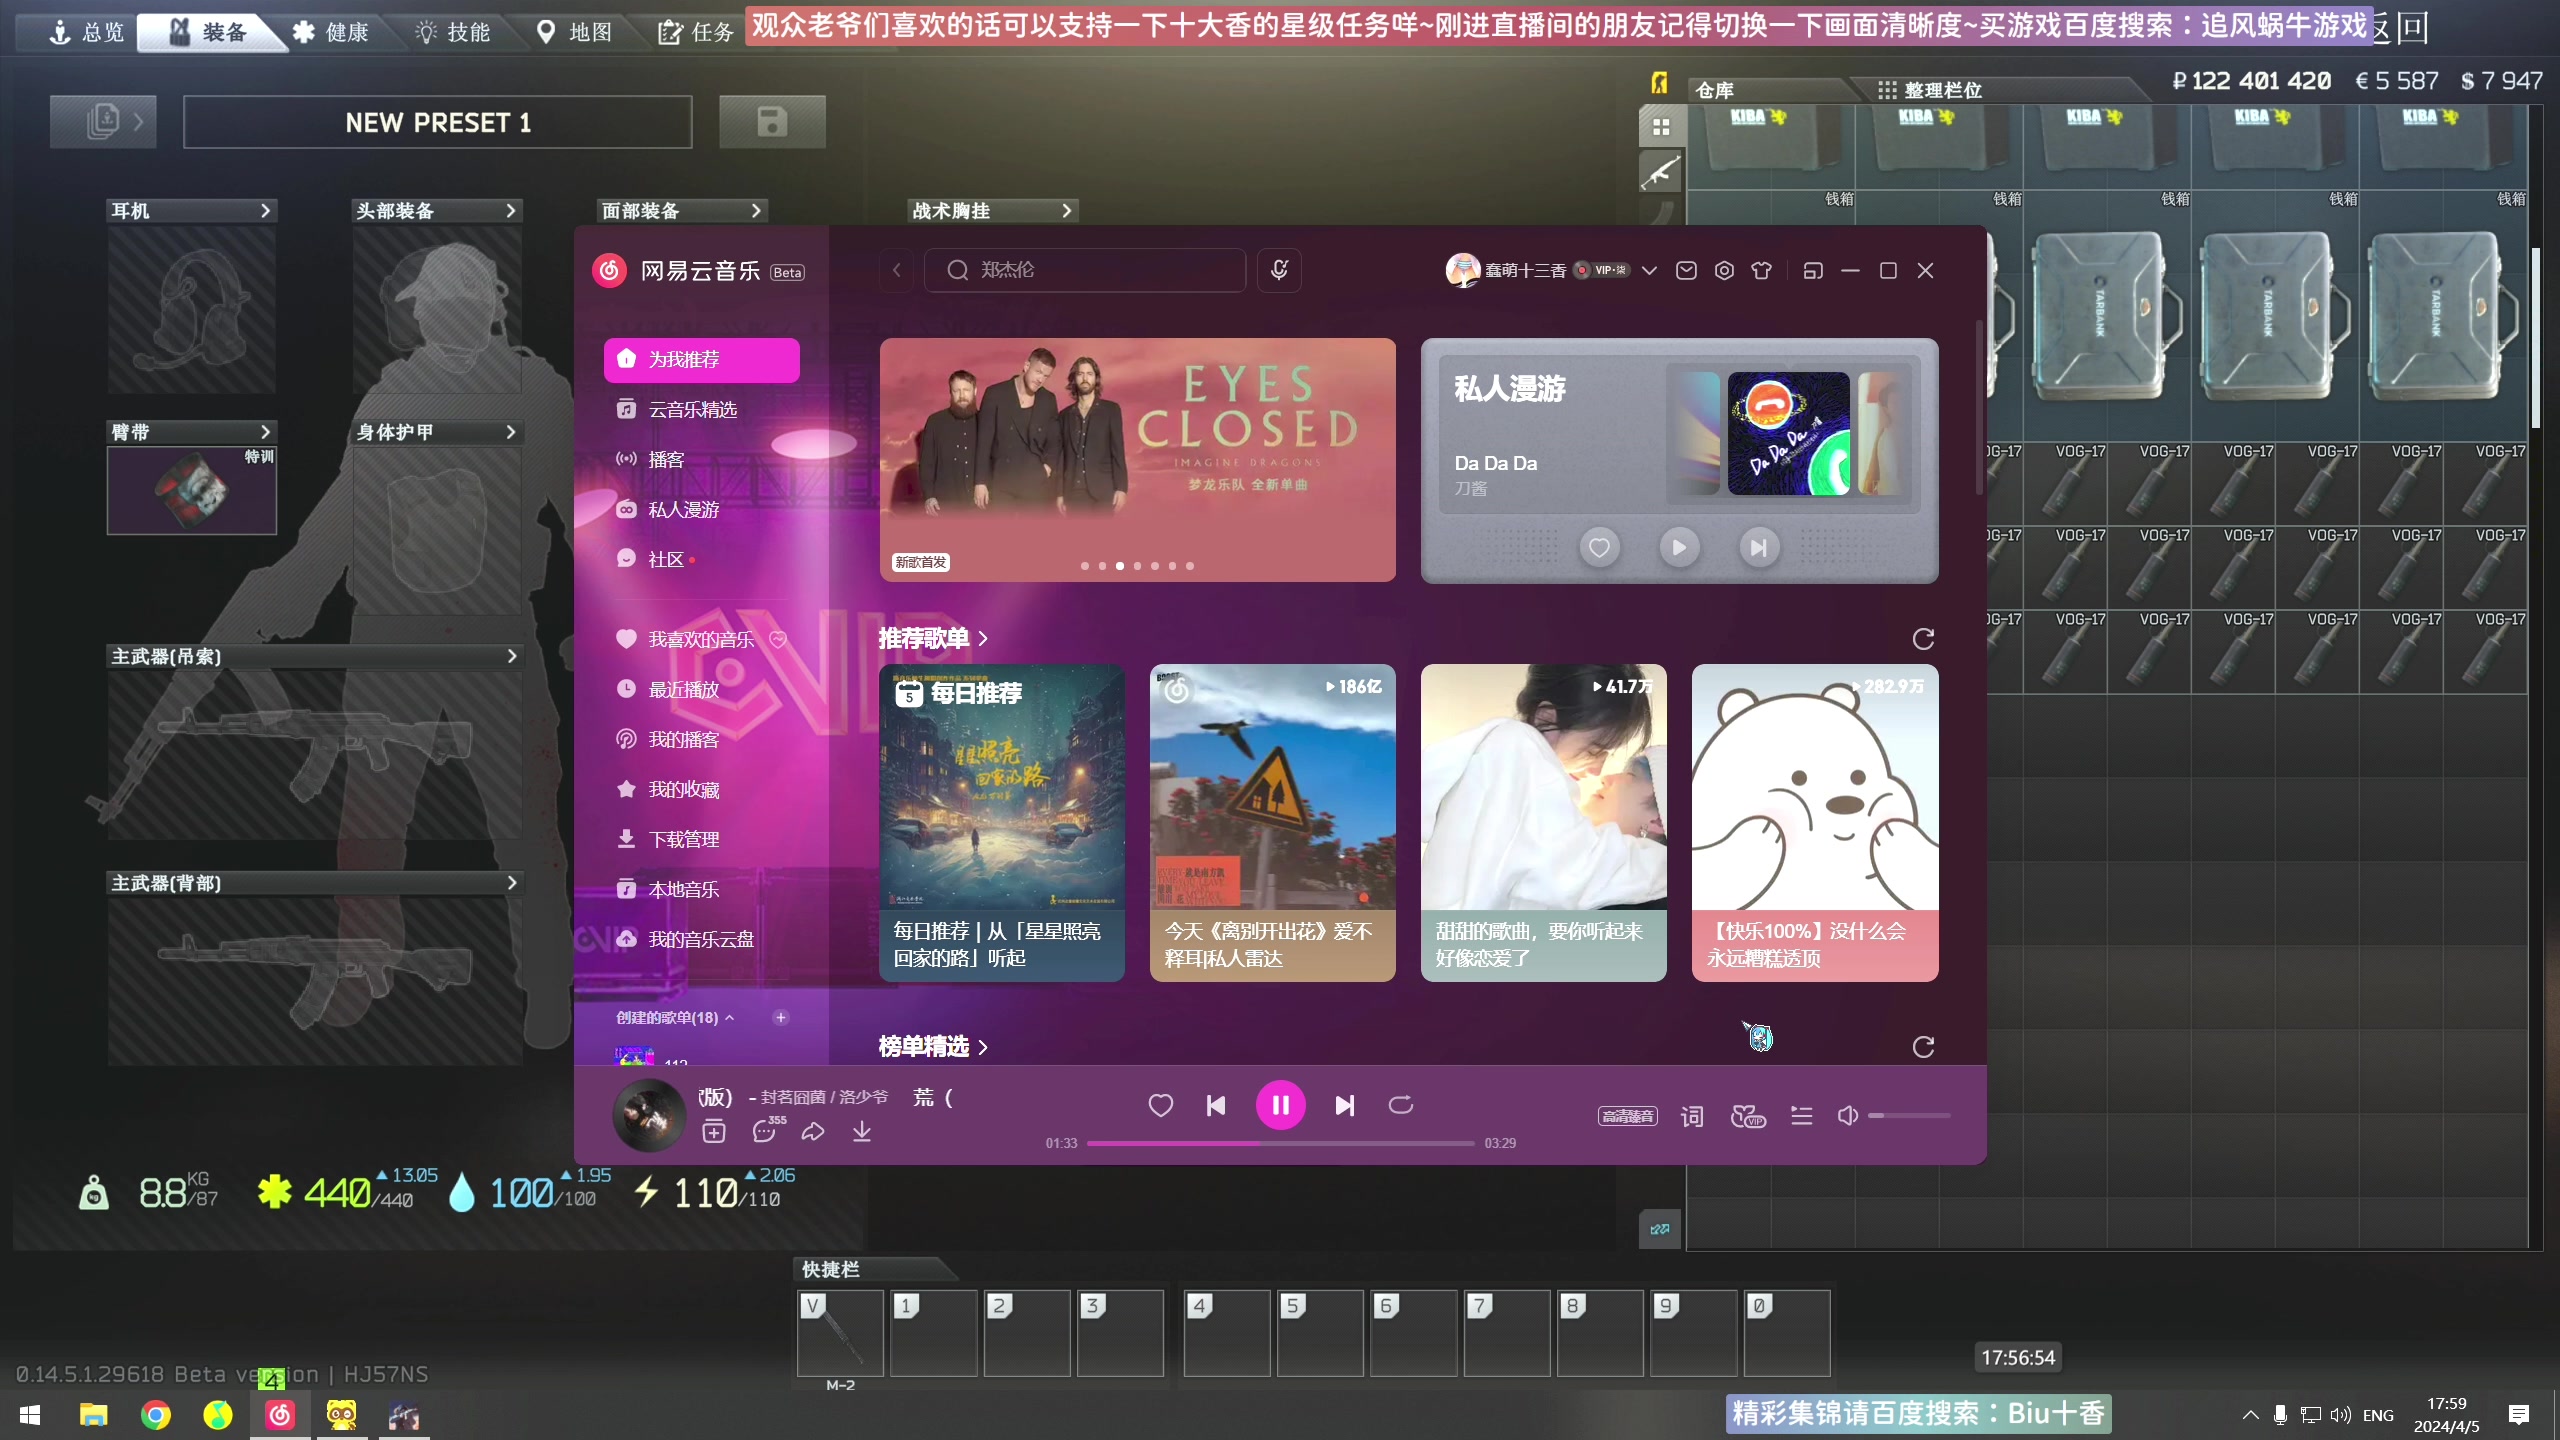Image resolution: width=2560 pixels, height=1440 pixels.
Task: Switch to mini player mode
Action: [x=1813, y=270]
